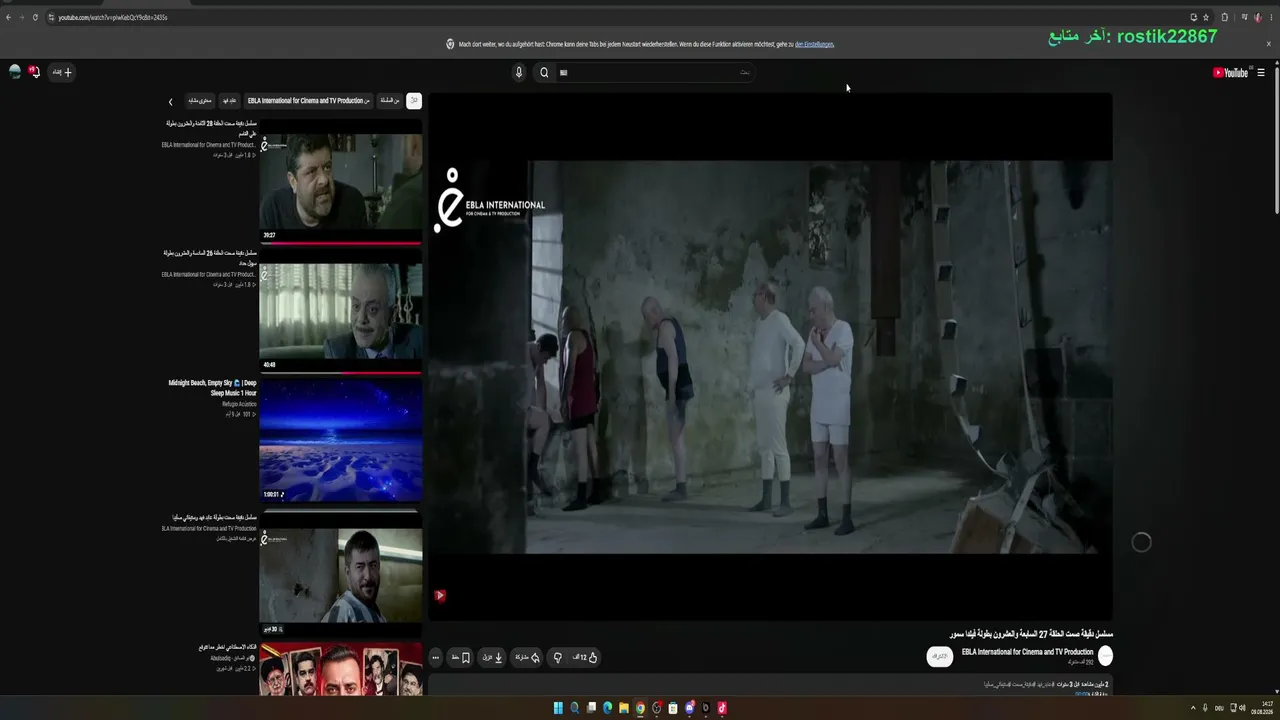Select the All filter chip
The image size is (1280, 720).
(x=414, y=100)
